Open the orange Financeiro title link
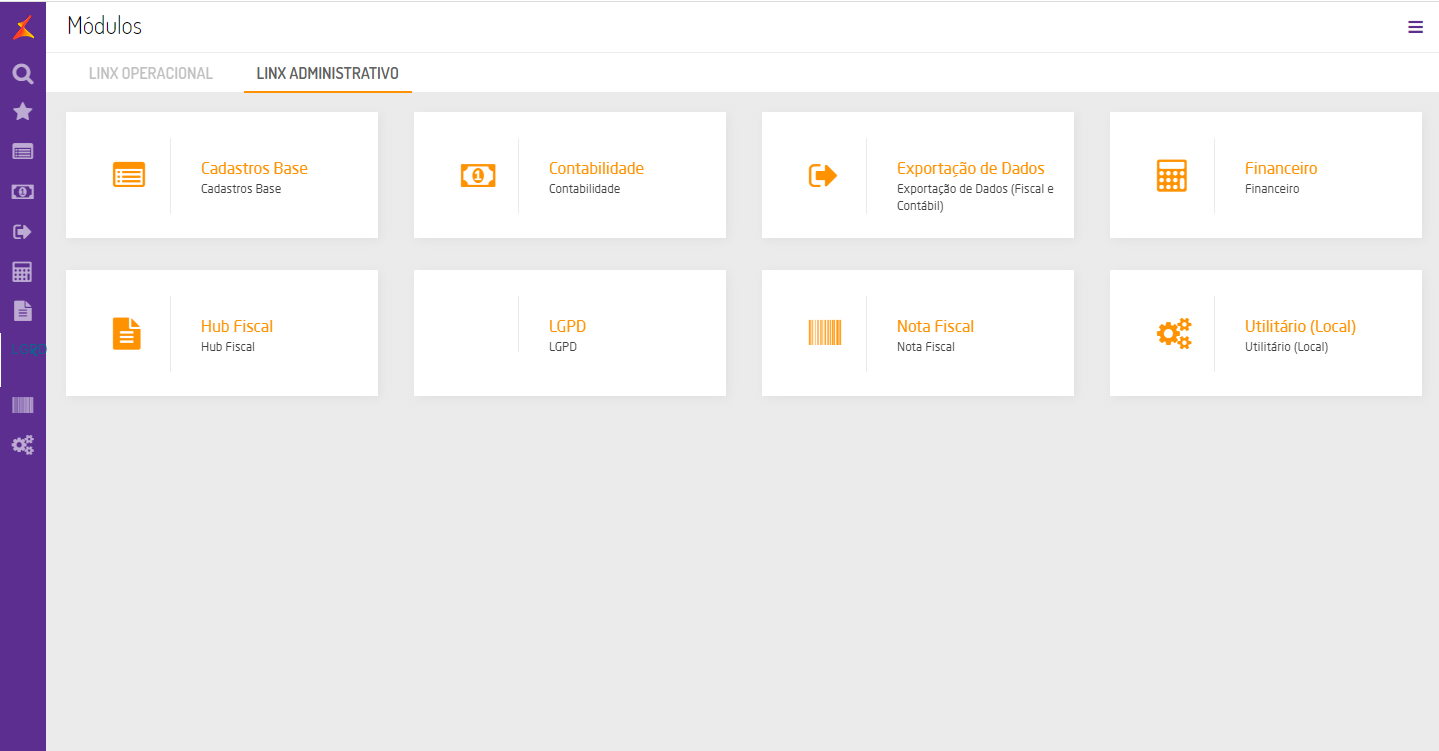 (1281, 168)
